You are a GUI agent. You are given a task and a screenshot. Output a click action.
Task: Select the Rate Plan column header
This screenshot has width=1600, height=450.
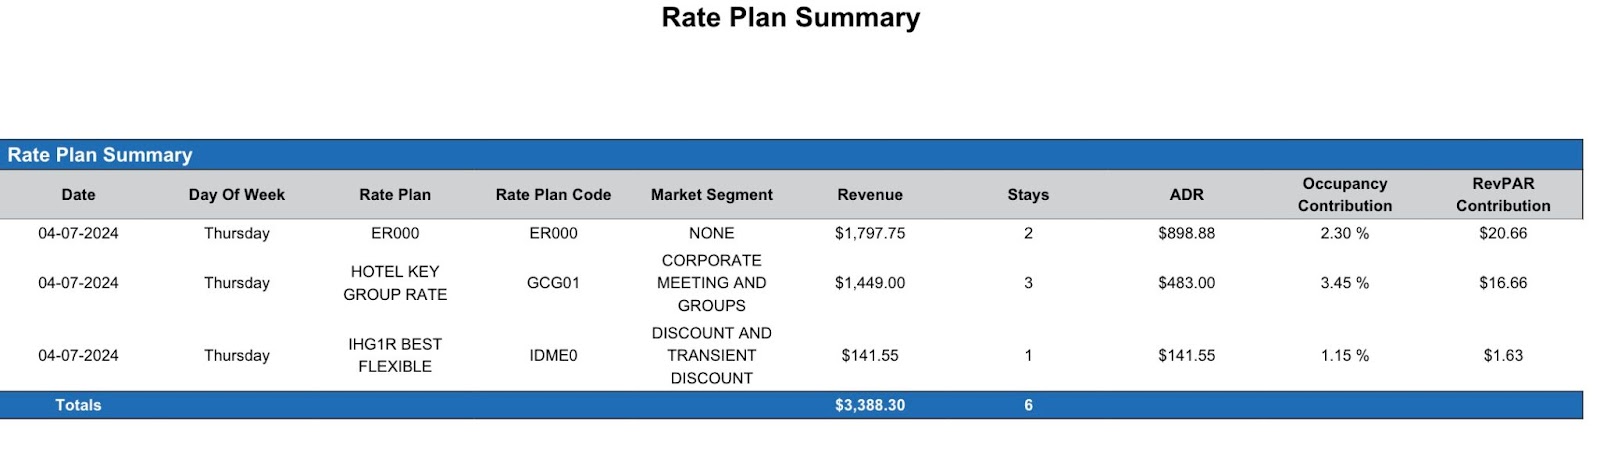[x=395, y=195]
